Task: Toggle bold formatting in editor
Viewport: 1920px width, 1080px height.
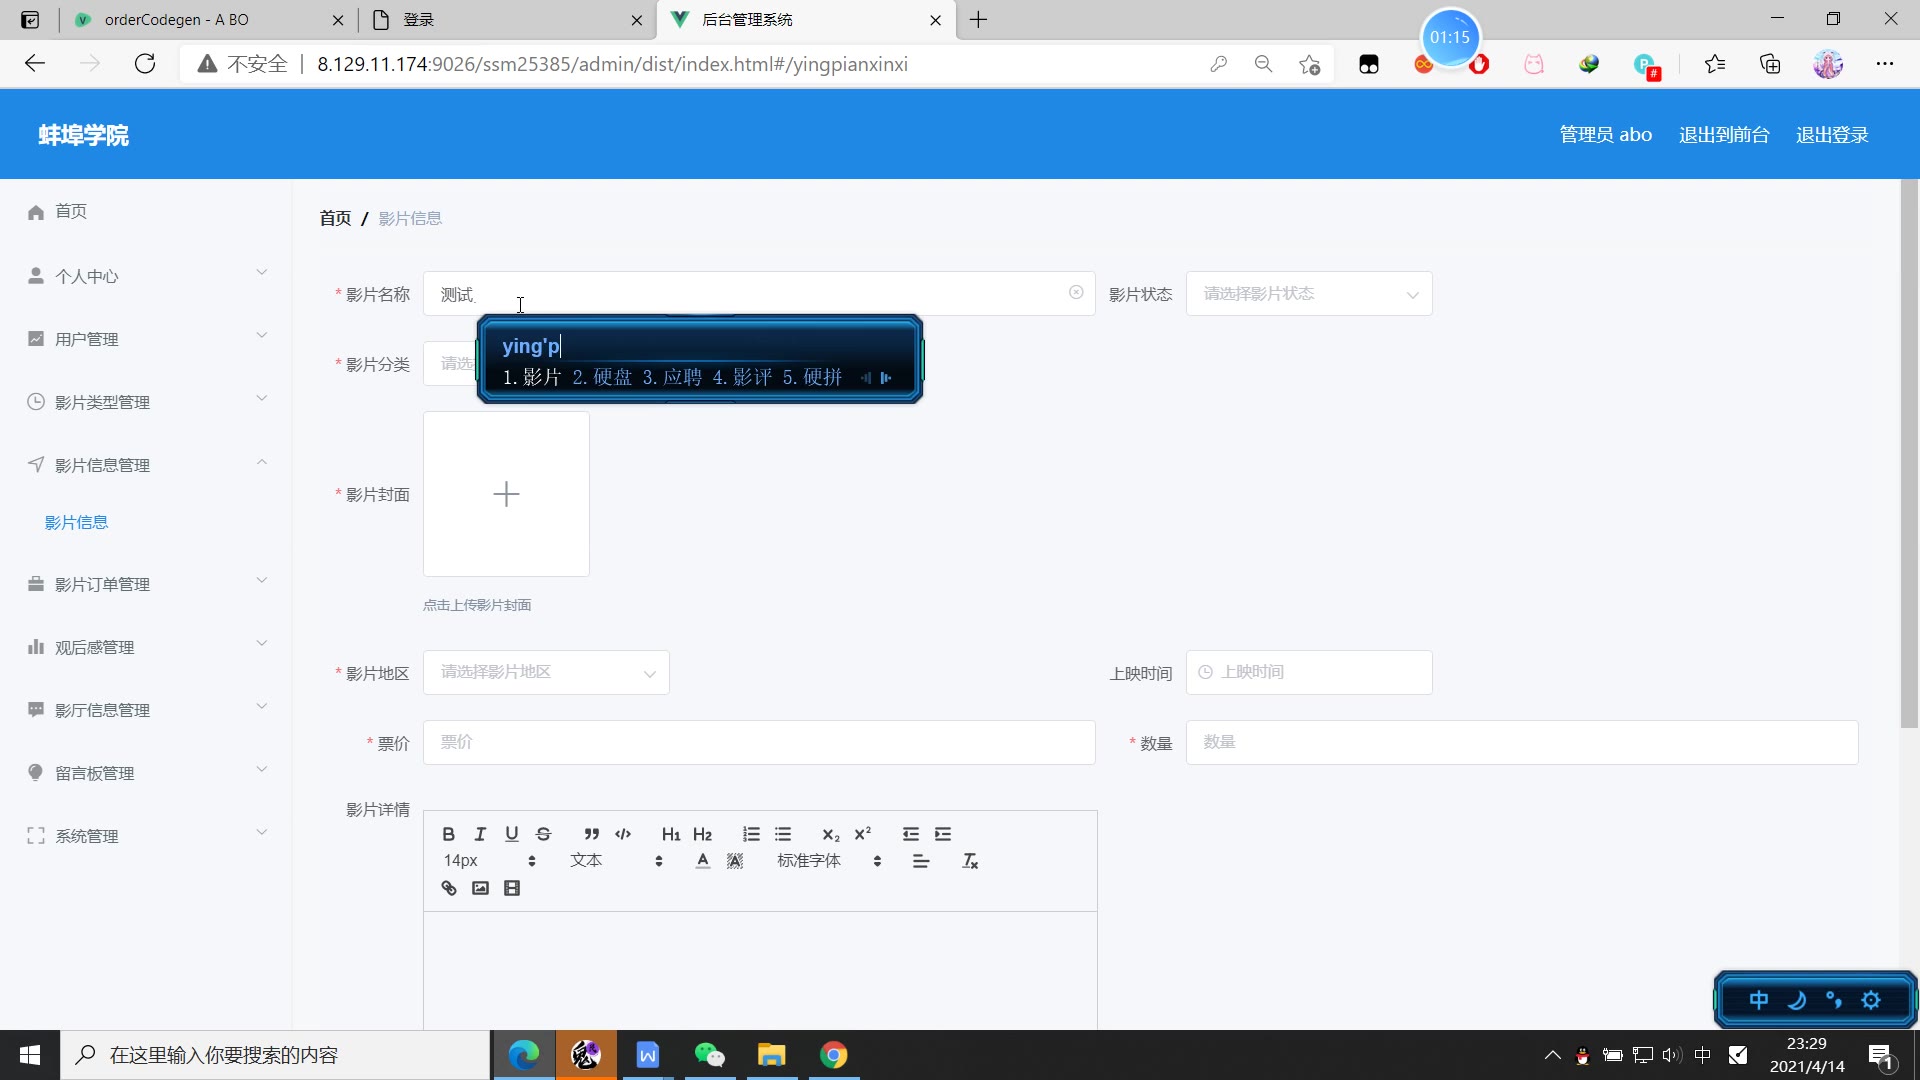Action: pos(448,834)
